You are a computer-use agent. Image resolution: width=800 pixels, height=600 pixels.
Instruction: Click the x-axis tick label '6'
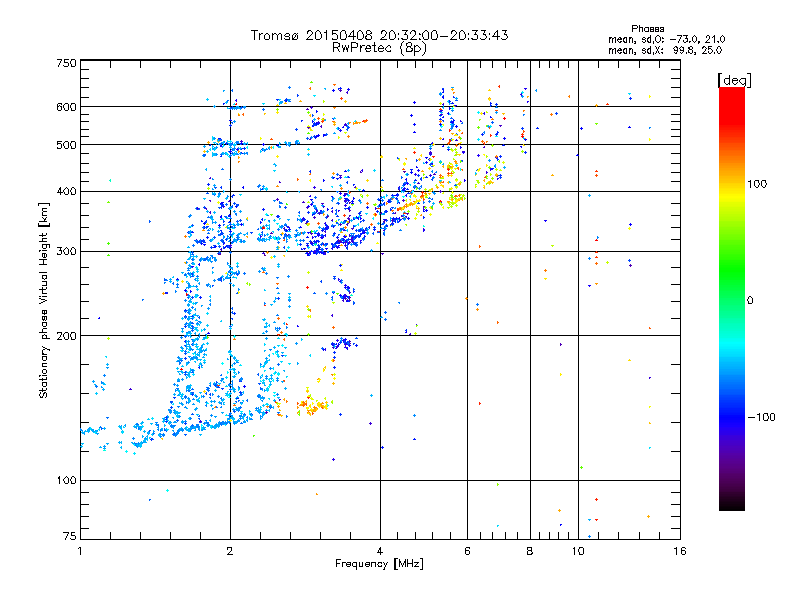[467, 551]
